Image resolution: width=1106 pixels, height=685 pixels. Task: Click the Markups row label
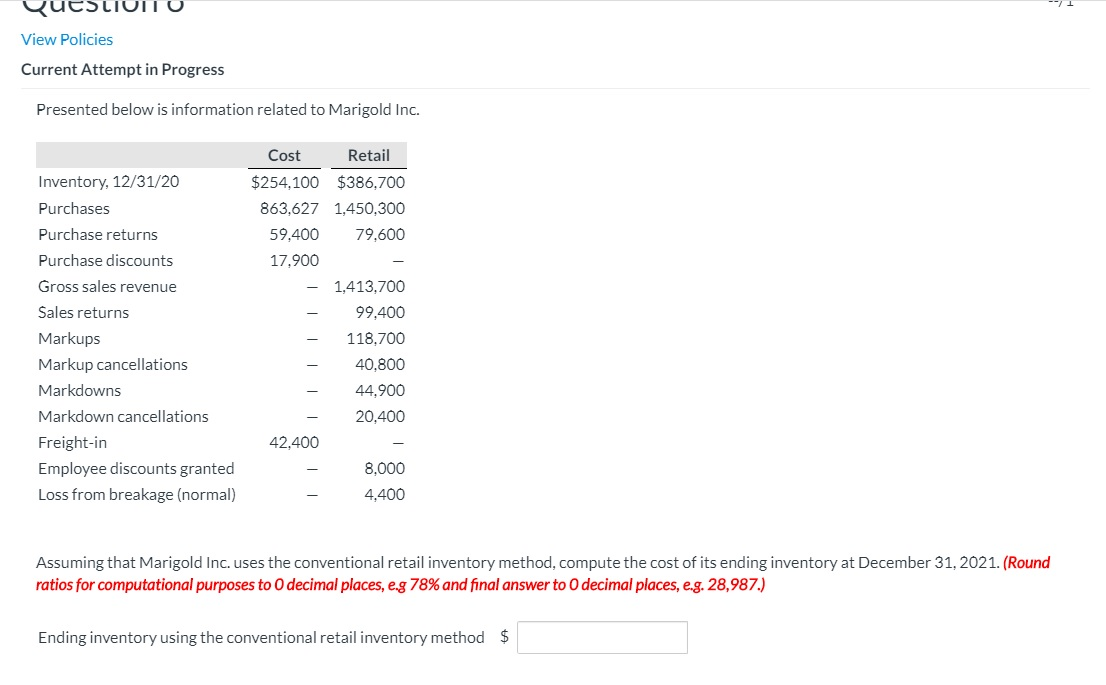click(x=69, y=338)
